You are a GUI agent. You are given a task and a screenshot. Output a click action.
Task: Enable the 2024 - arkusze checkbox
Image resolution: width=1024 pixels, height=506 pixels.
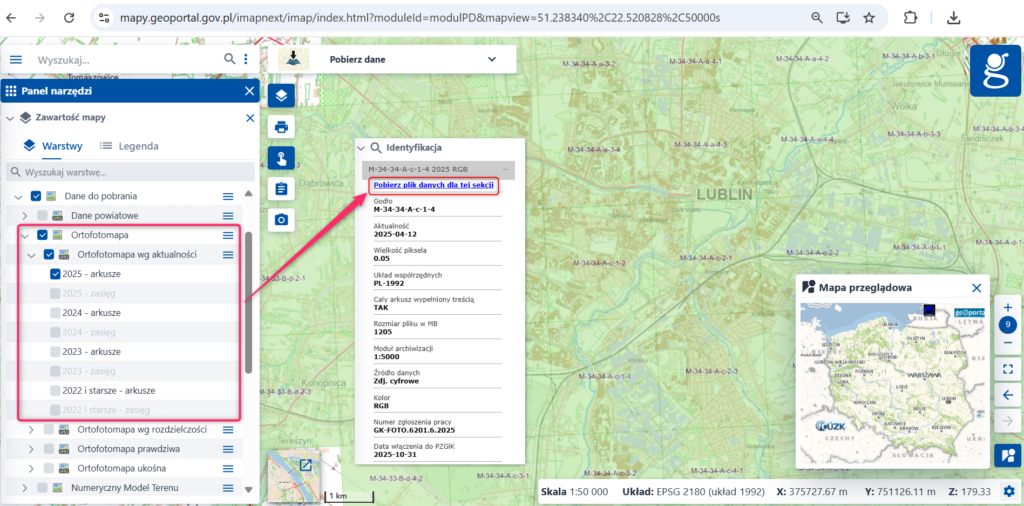pos(56,313)
